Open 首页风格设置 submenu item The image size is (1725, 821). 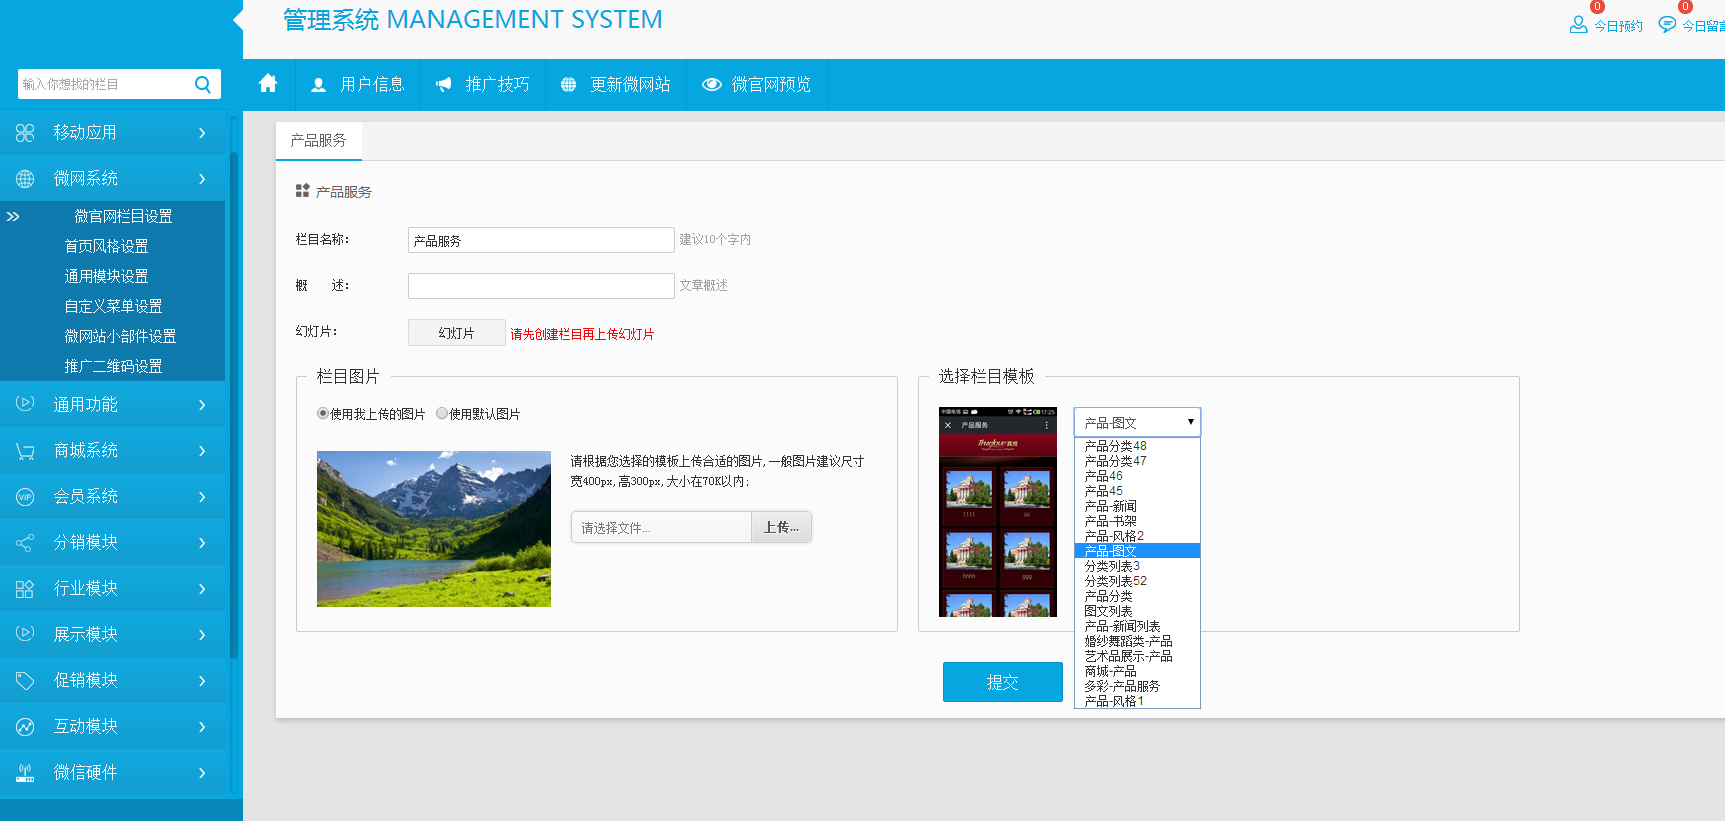106,246
